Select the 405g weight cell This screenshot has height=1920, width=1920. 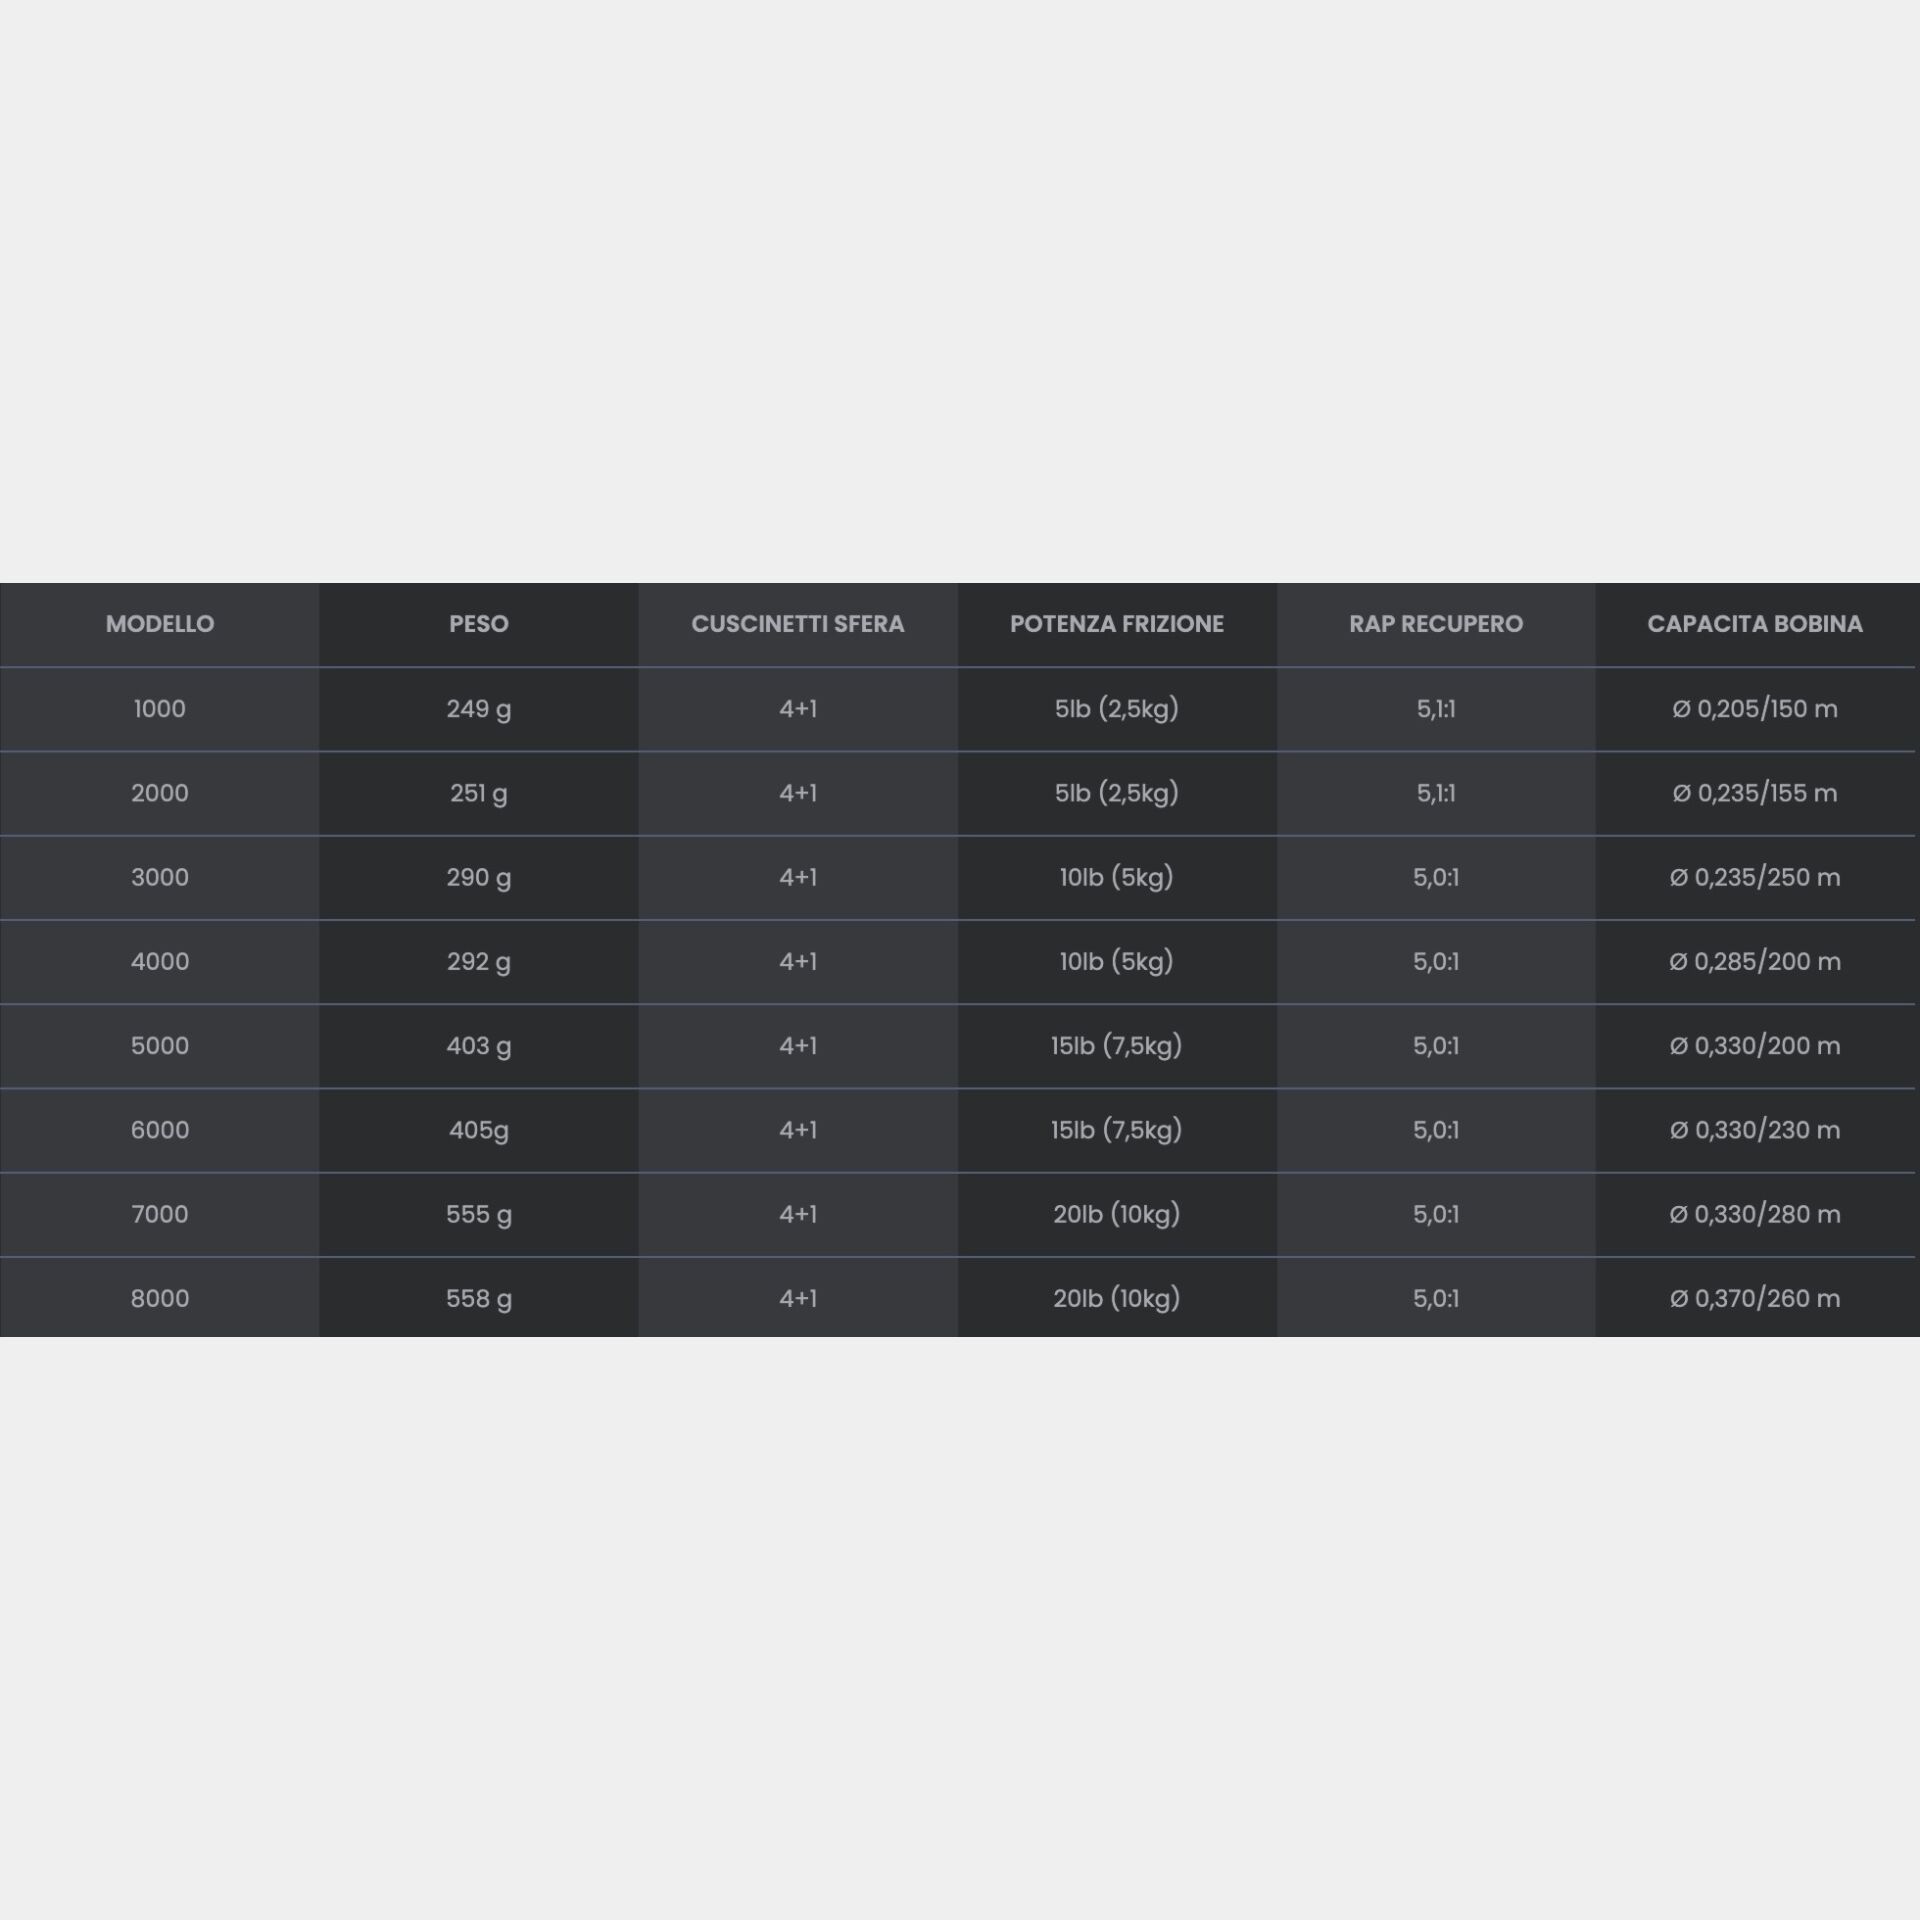click(x=479, y=1130)
